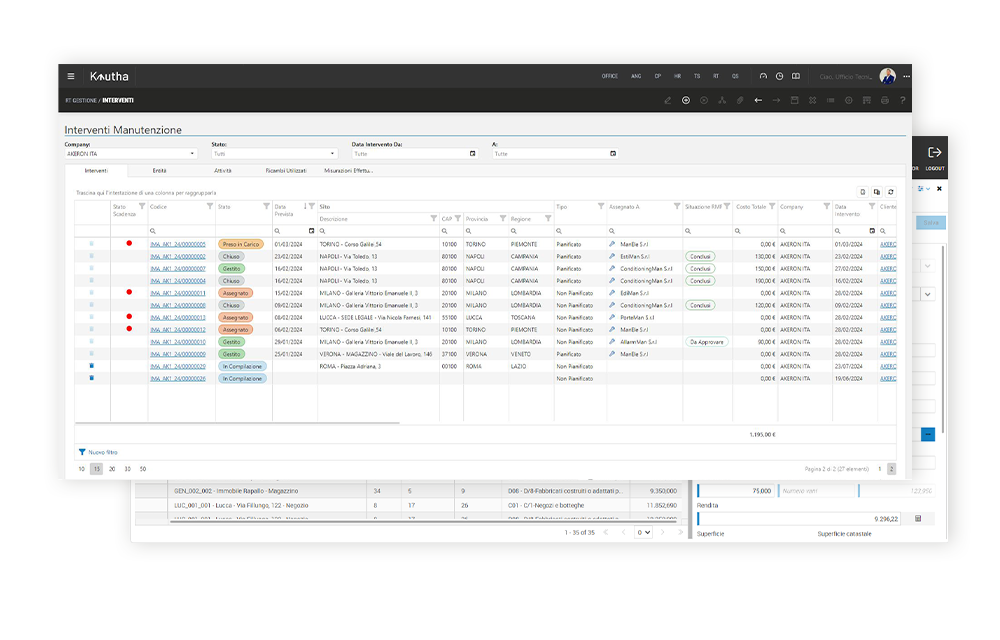Viewport: 1000px width, 640px height.
Task: Expand the Company dropdown showing AKERON ITA
Action: tap(192, 154)
